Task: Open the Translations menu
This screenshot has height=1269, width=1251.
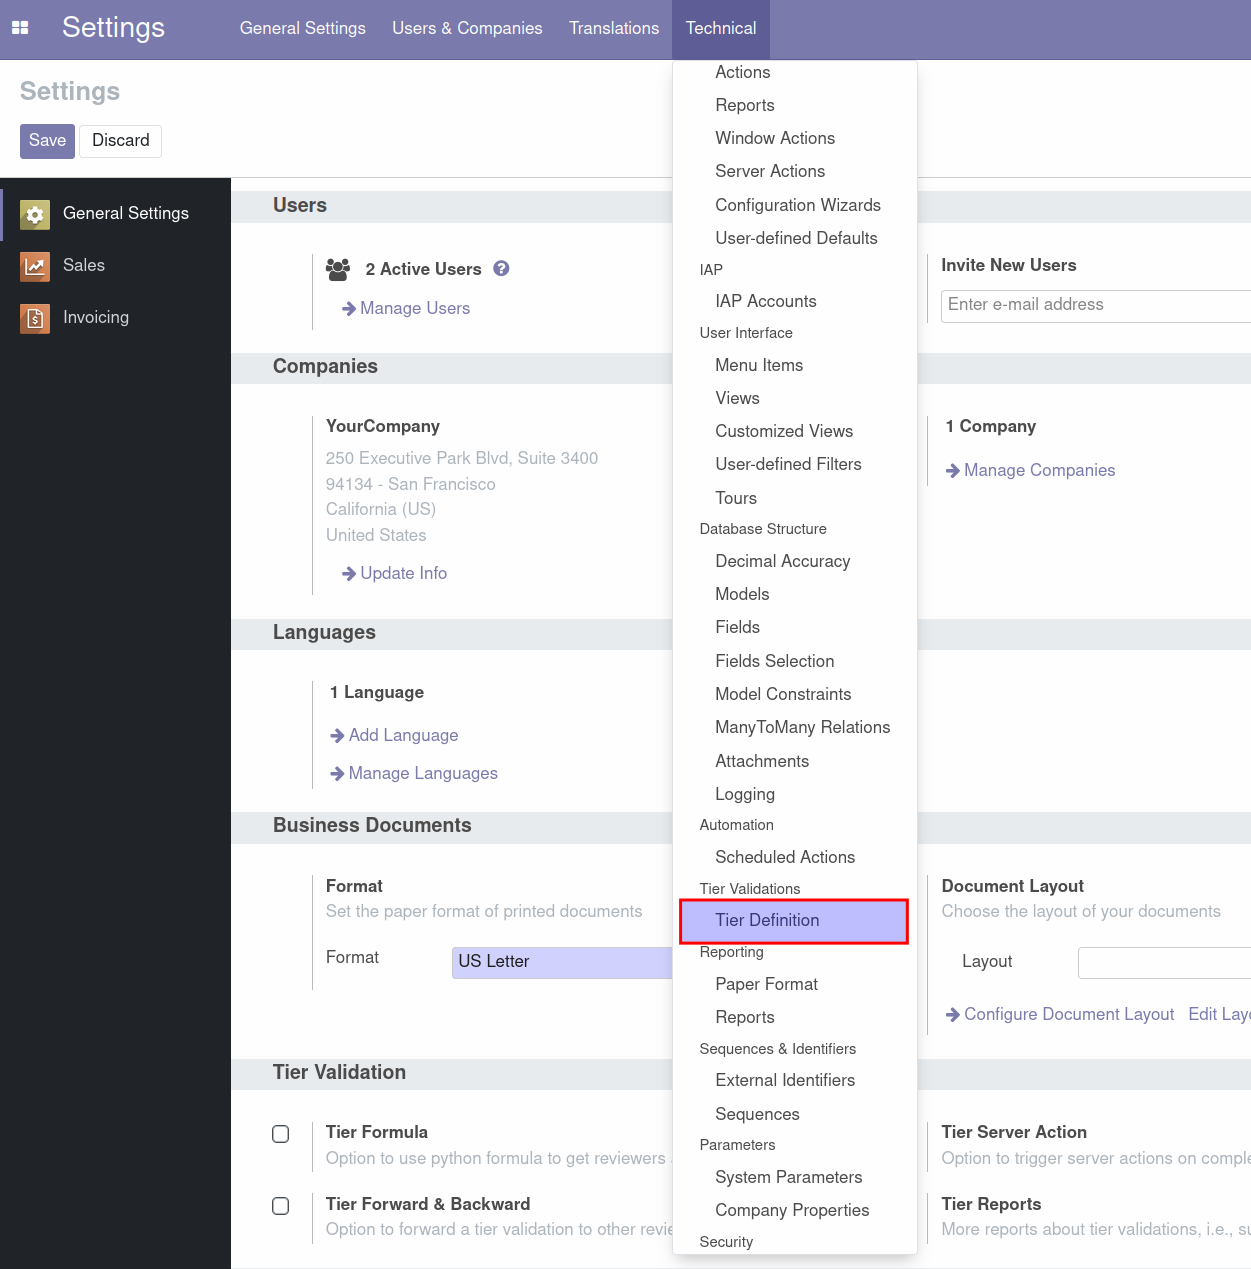Action: pos(614,29)
